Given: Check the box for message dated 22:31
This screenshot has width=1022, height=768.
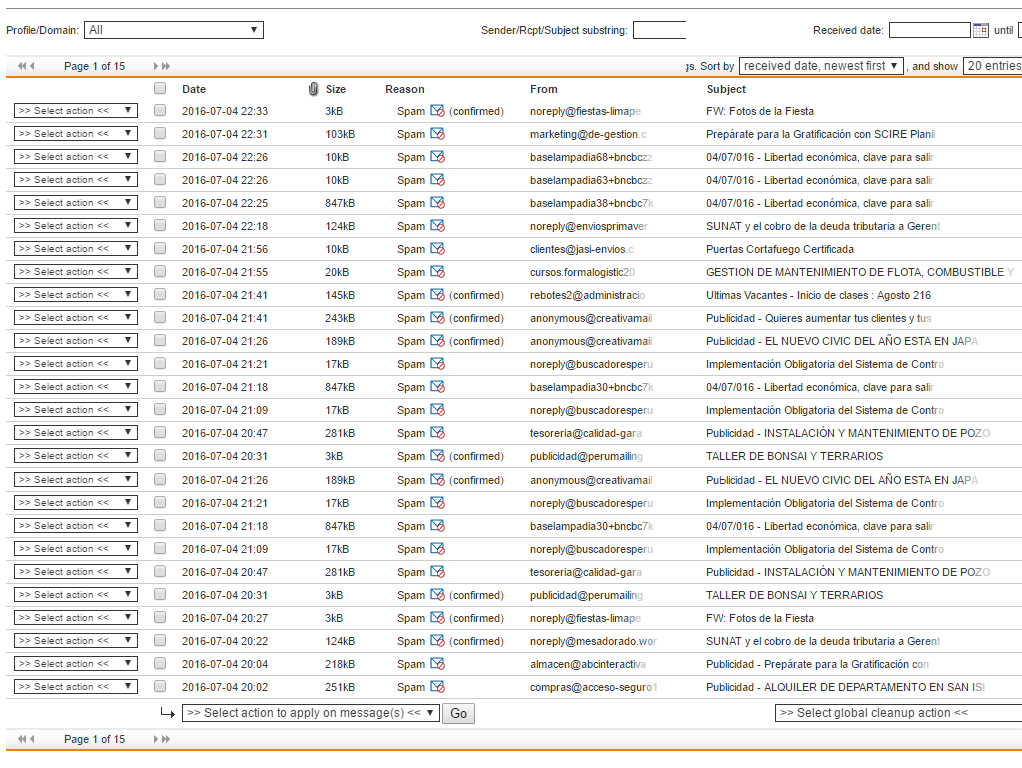Looking at the screenshot, I should pos(160,134).
